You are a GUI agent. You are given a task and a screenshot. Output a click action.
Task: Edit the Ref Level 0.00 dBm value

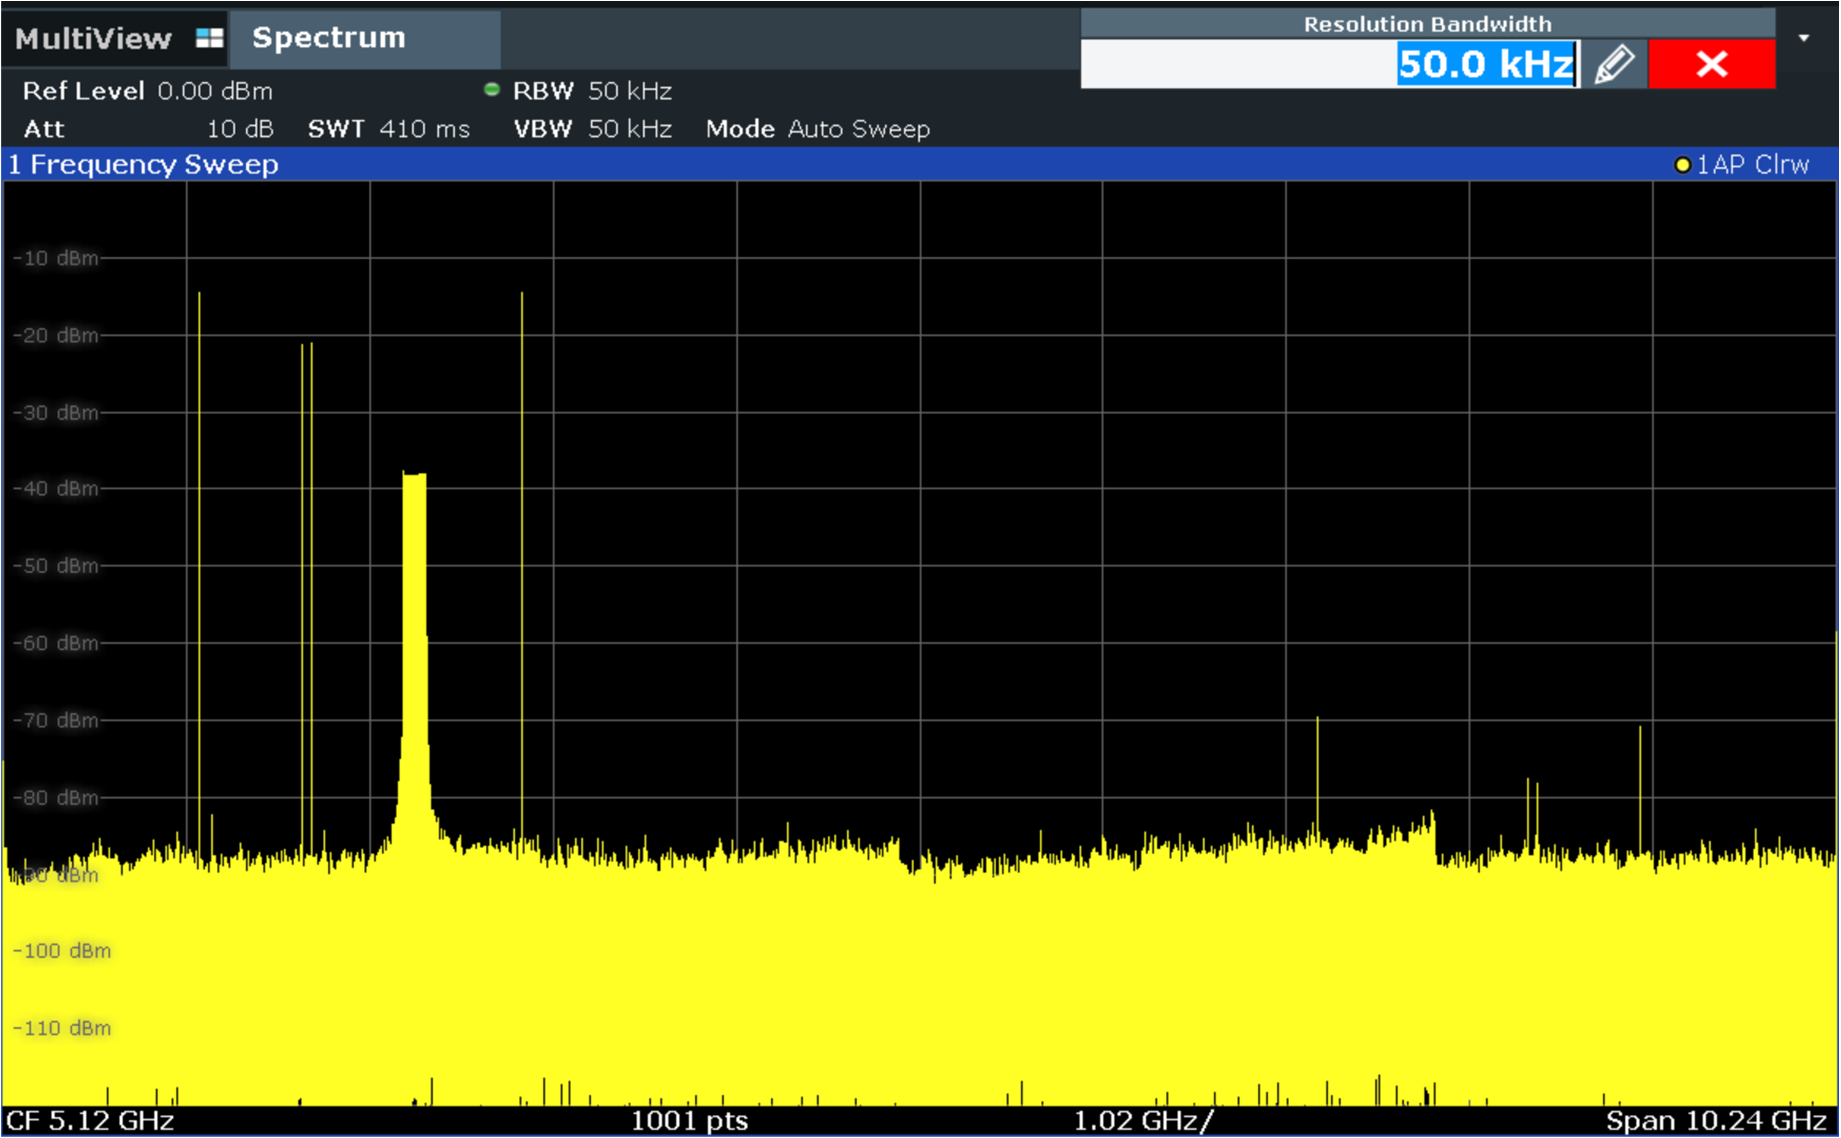point(148,90)
